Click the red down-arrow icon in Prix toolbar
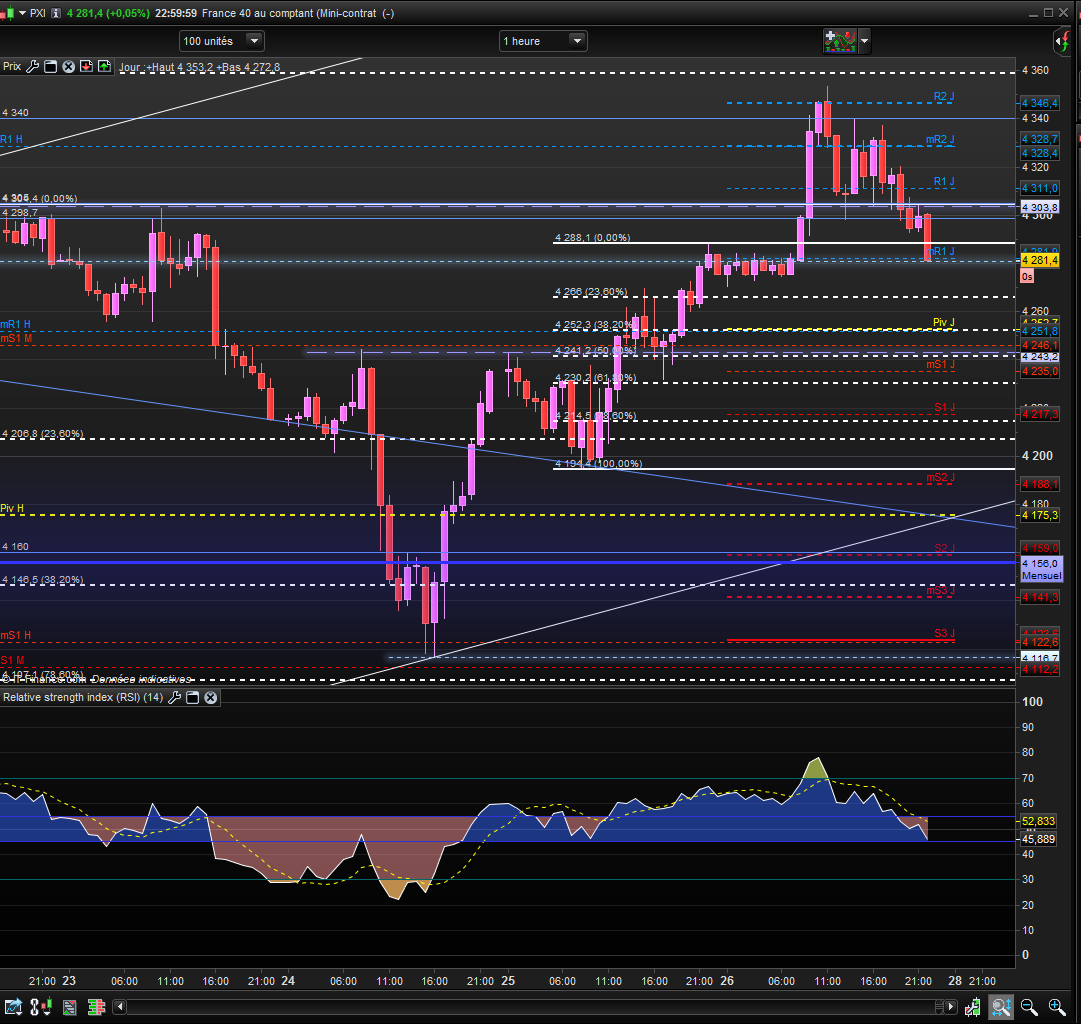Image resolution: width=1081 pixels, height=1024 pixels. pos(86,67)
